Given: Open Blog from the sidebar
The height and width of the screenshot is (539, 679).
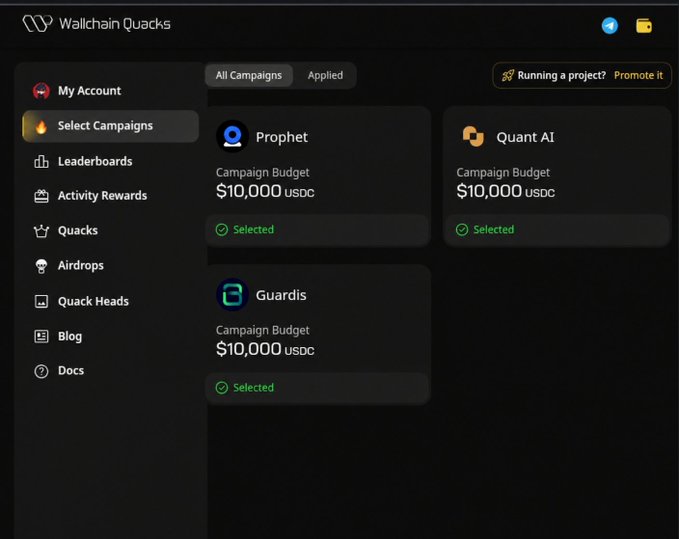Looking at the screenshot, I should click(110, 336).
